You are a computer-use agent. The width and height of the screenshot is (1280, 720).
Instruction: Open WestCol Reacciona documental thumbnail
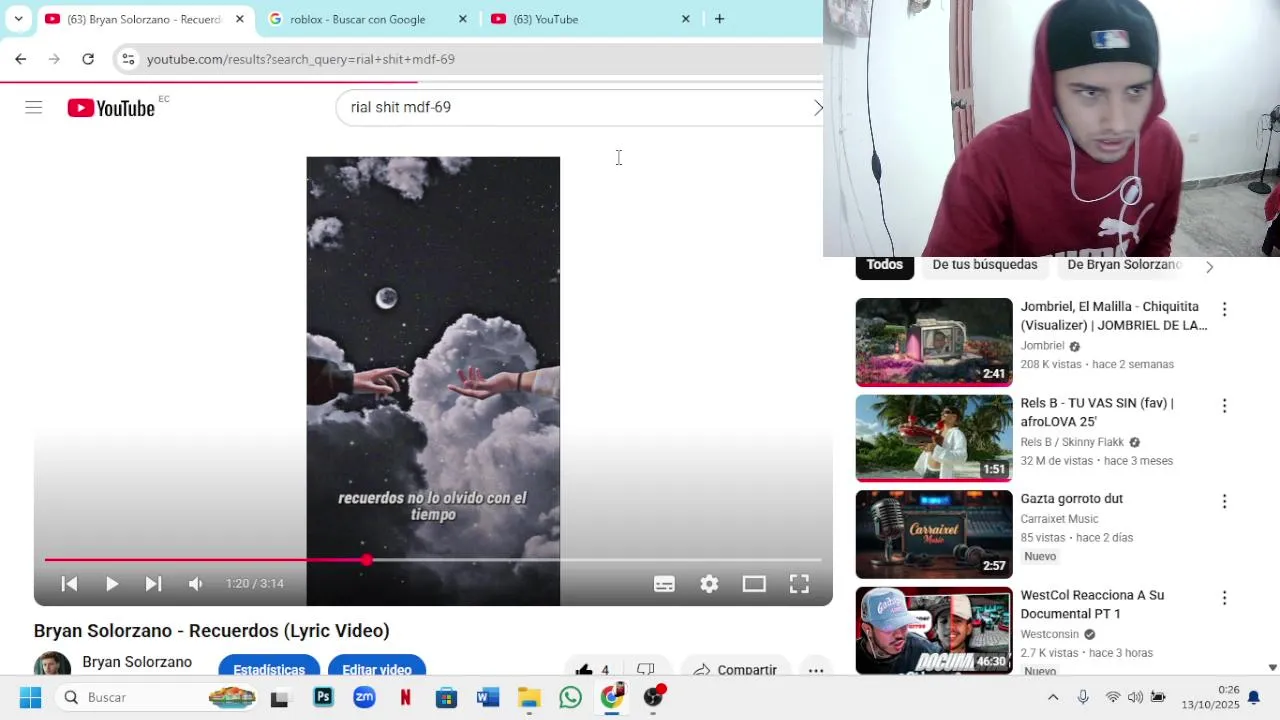[934, 630]
